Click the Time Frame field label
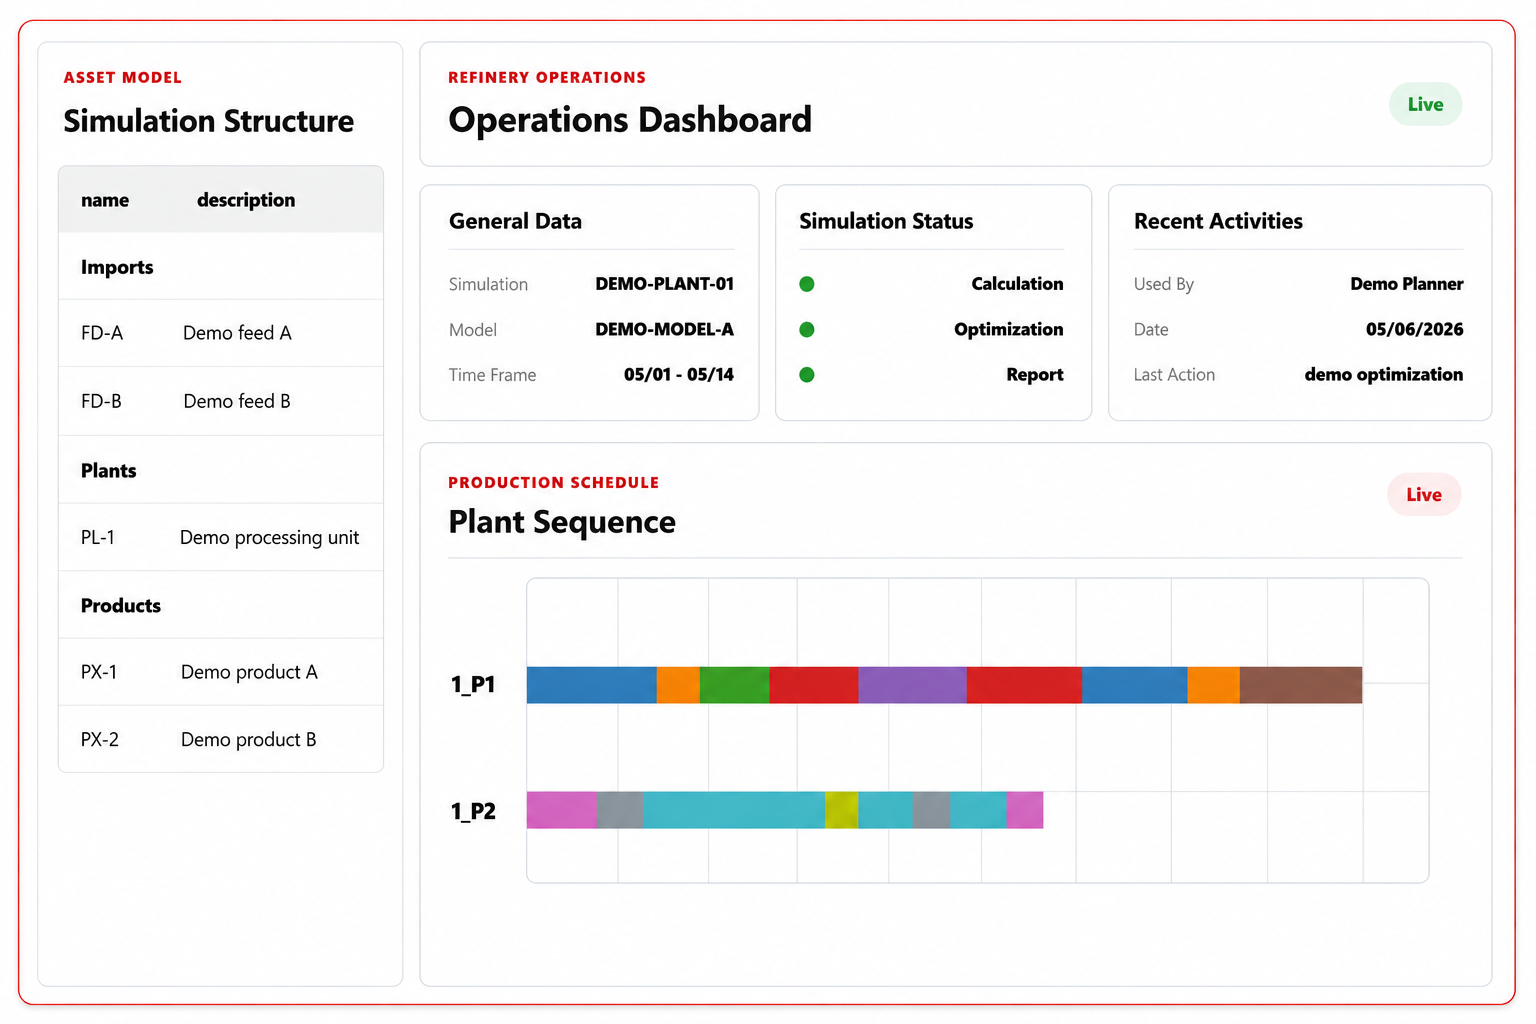This screenshot has height=1024, width=1536. click(492, 375)
